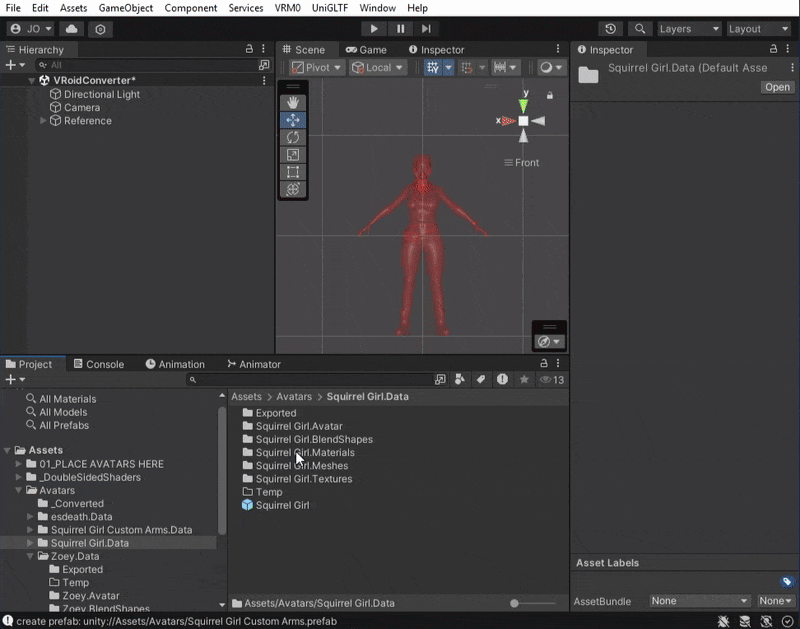Click the Asset Labels tag icon
Image resolution: width=800 pixels, height=629 pixels.
tap(787, 582)
